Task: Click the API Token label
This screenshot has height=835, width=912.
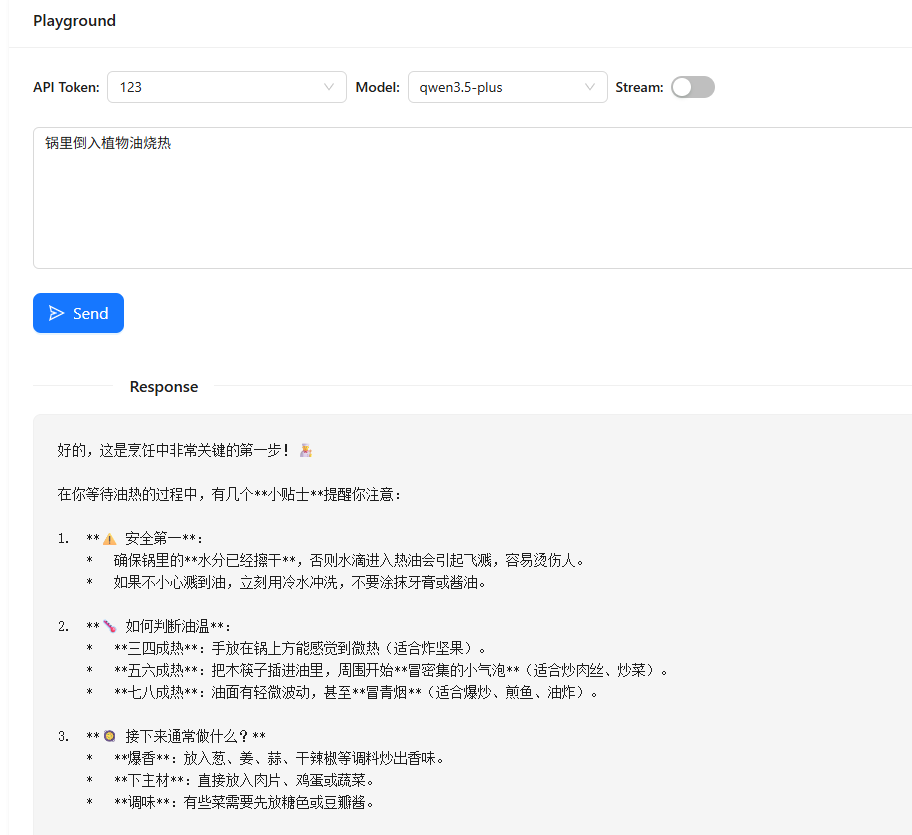Action: click(66, 87)
